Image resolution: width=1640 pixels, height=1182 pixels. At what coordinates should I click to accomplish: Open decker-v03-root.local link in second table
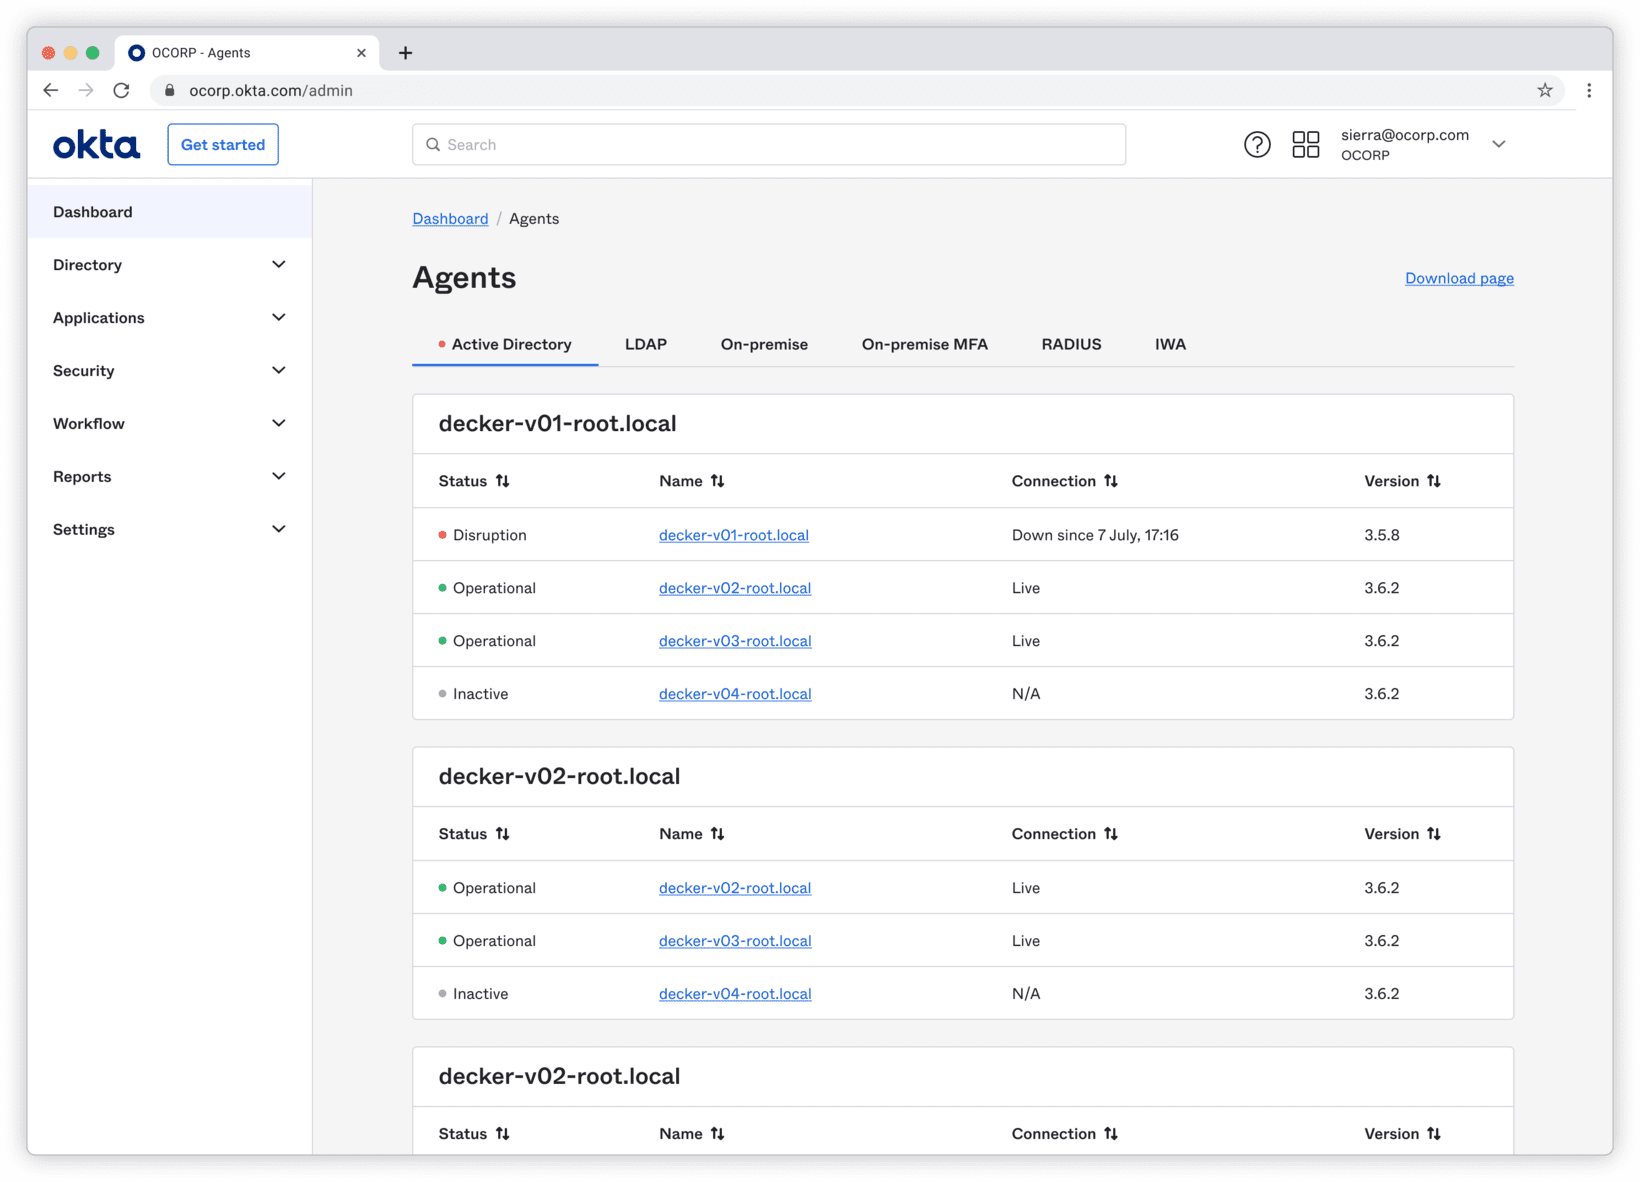tap(735, 941)
